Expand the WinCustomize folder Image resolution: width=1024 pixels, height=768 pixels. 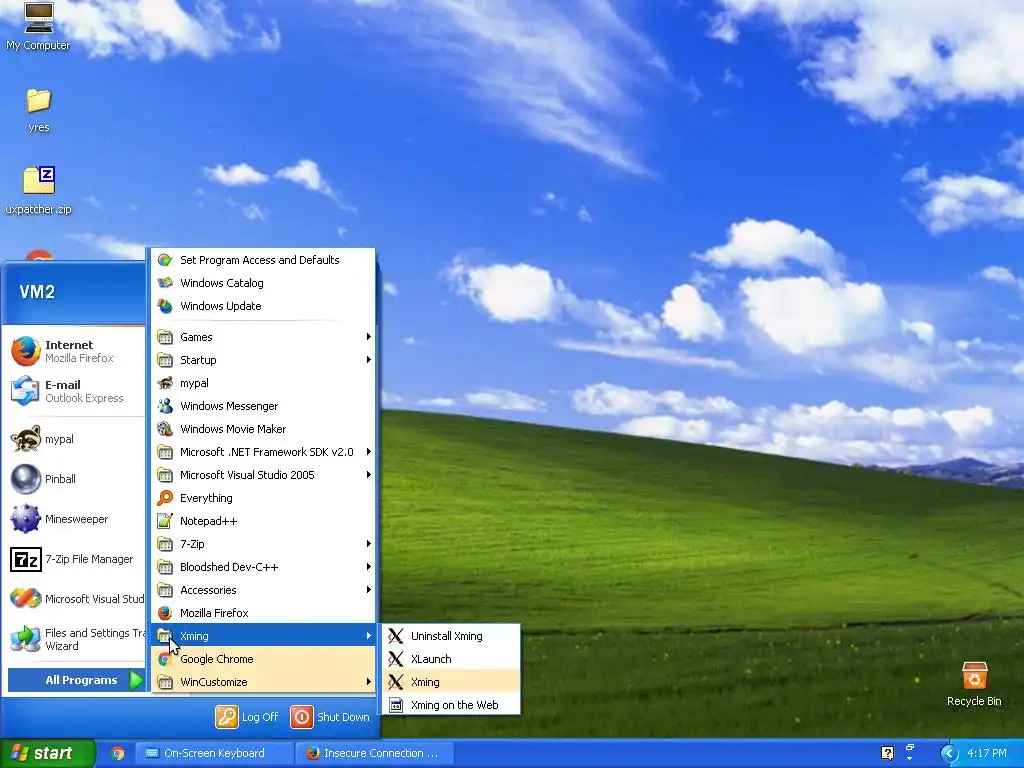(x=264, y=682)
